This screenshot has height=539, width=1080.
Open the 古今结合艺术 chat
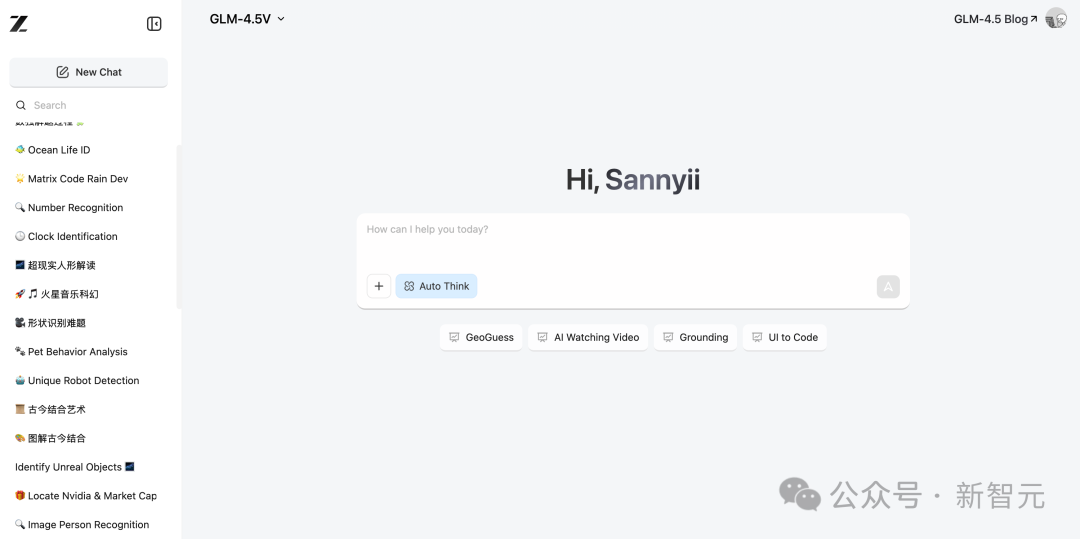pos(89,410)
